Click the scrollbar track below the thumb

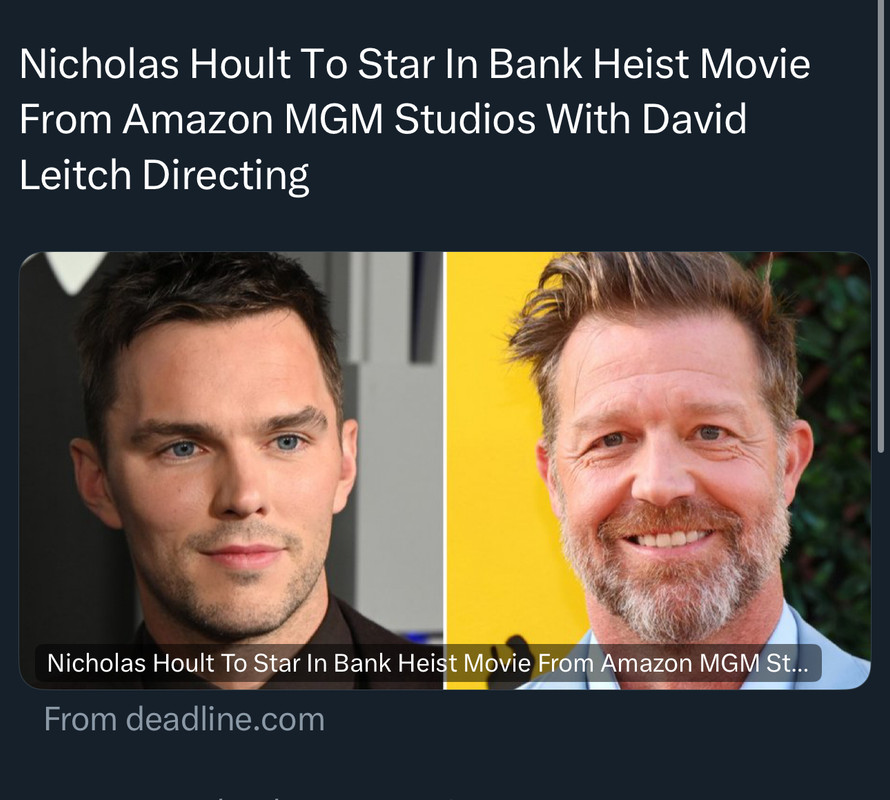pos(881,625)
